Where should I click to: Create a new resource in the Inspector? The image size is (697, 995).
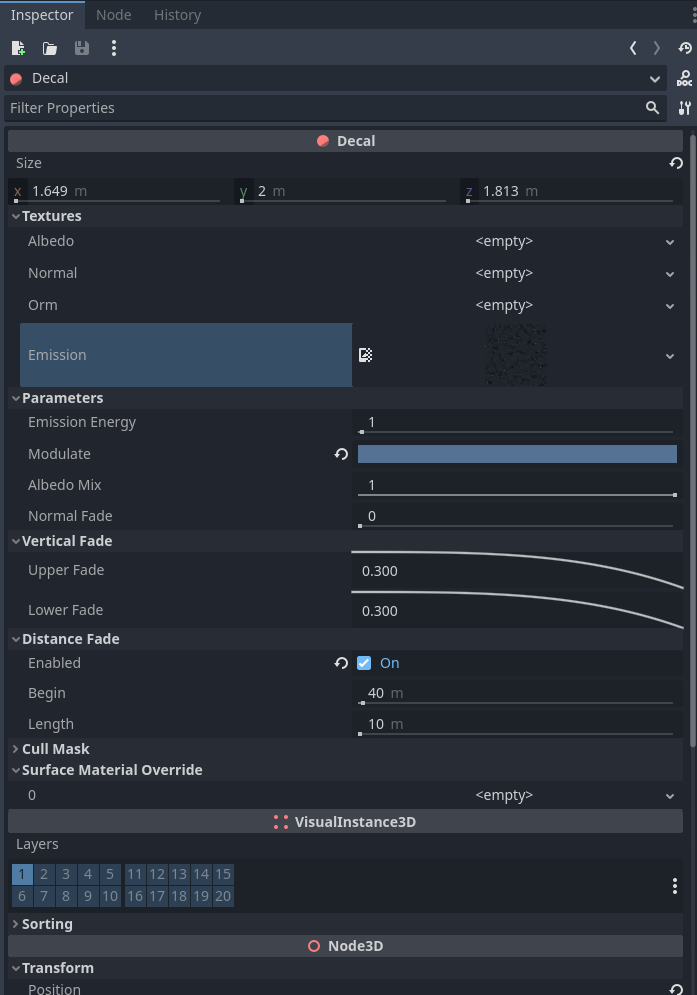pos(18,47)
